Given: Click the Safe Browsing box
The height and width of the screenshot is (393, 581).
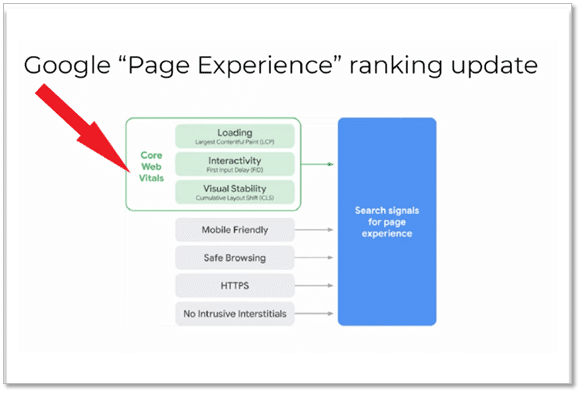Looking at the screenshot, I should pyautogui.click(x=235, y=258).
